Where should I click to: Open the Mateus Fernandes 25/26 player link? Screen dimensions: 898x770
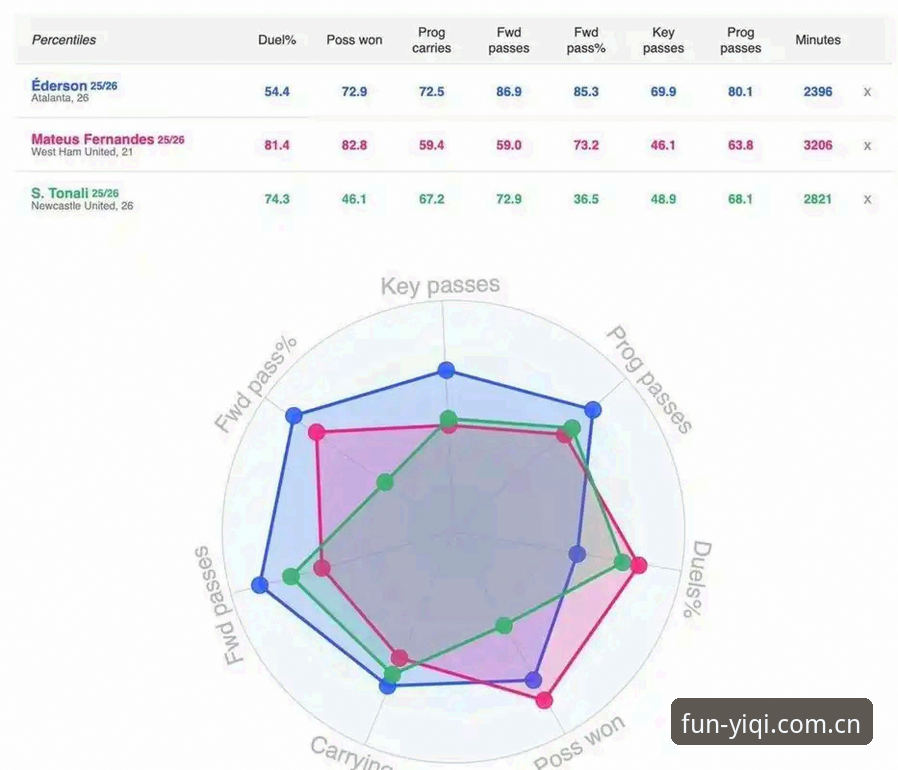[x=108, y=139]
